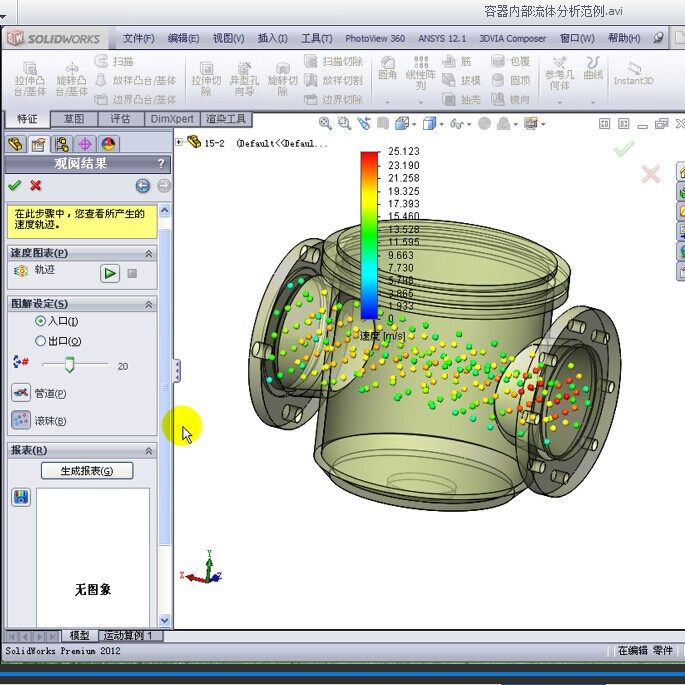Collapse the 报表 section
Viewport: 685px width, 685px height.
(150, 451)
